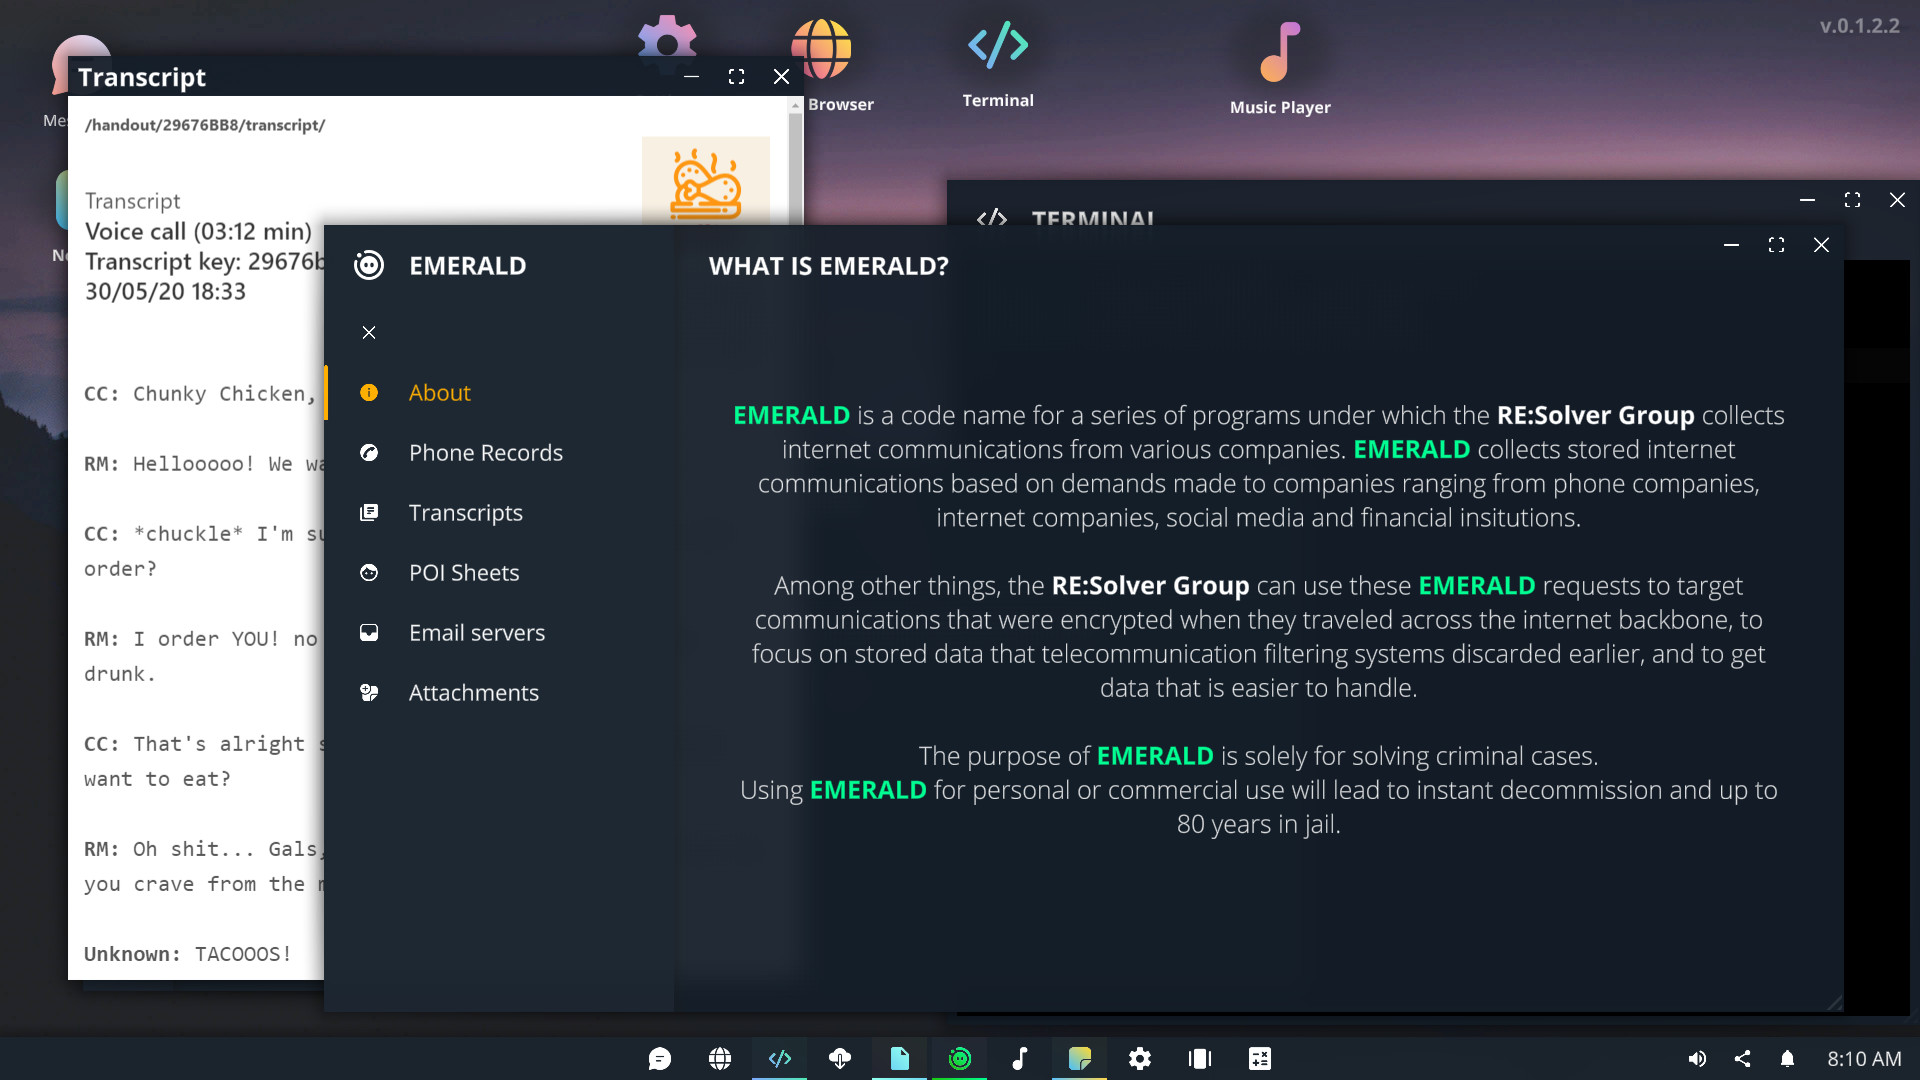Open the POI Sheets section
1920x1080 pixels.
(463, 572)
